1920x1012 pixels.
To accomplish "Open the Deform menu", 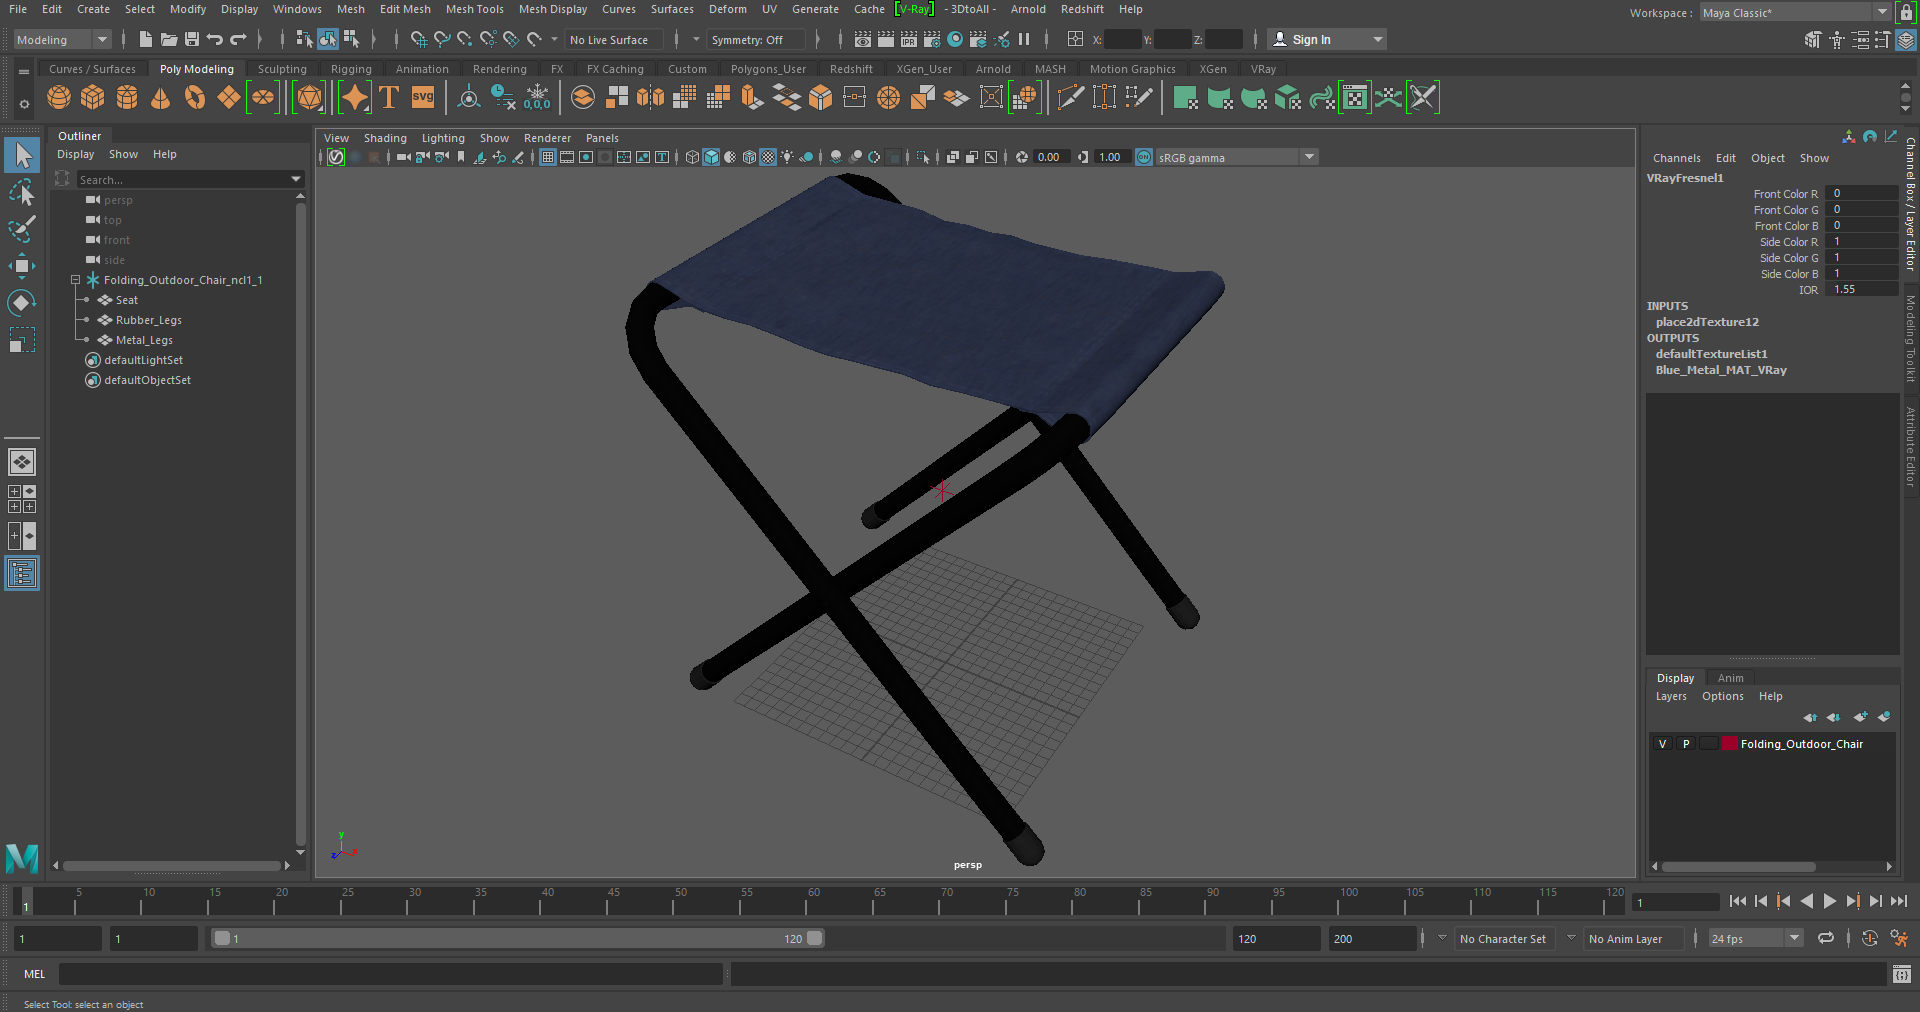I will pyautogui.click(x=727, y=9).
